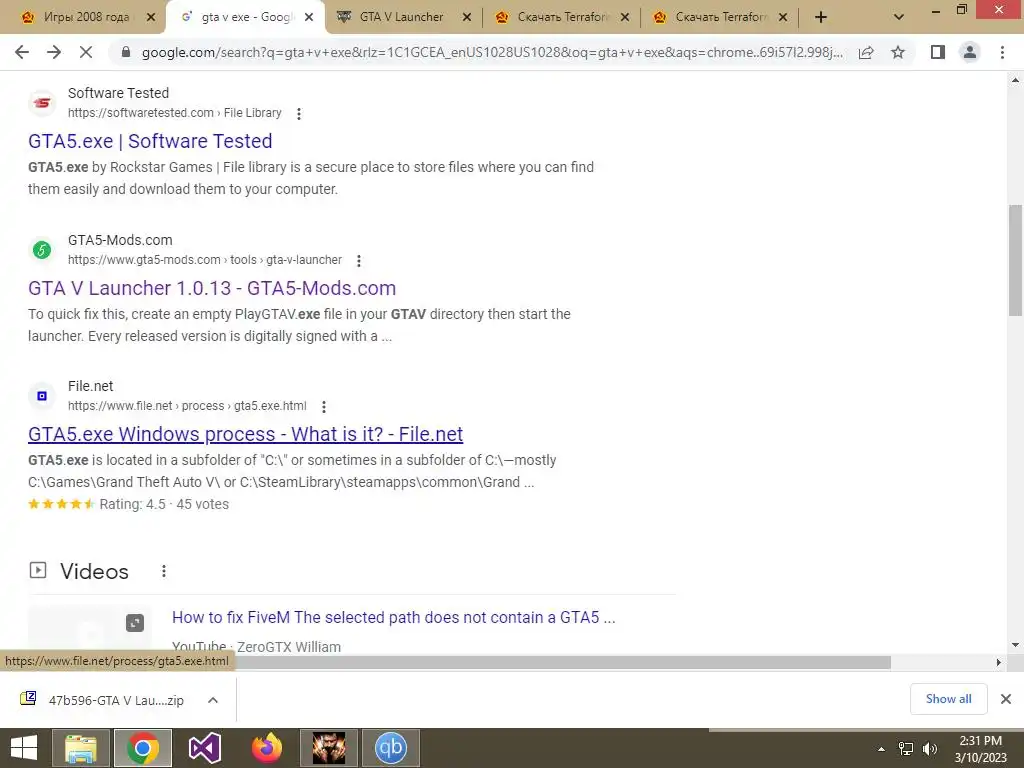Image resolution: width=1024 pixels, height=768 pixels.
Task: Click the File.net site favicon
Action: [42, 396]
